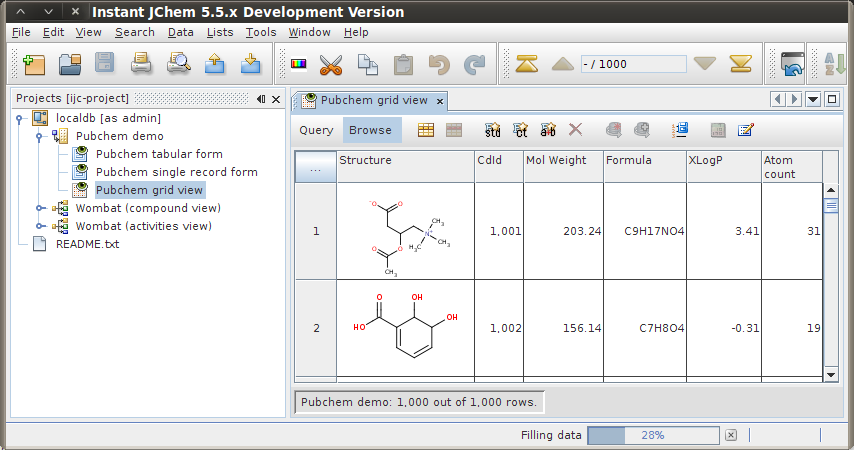Expand Wombat (activities view) node
This screenshot has height=450, width=854.
click(x=40, y=226)
